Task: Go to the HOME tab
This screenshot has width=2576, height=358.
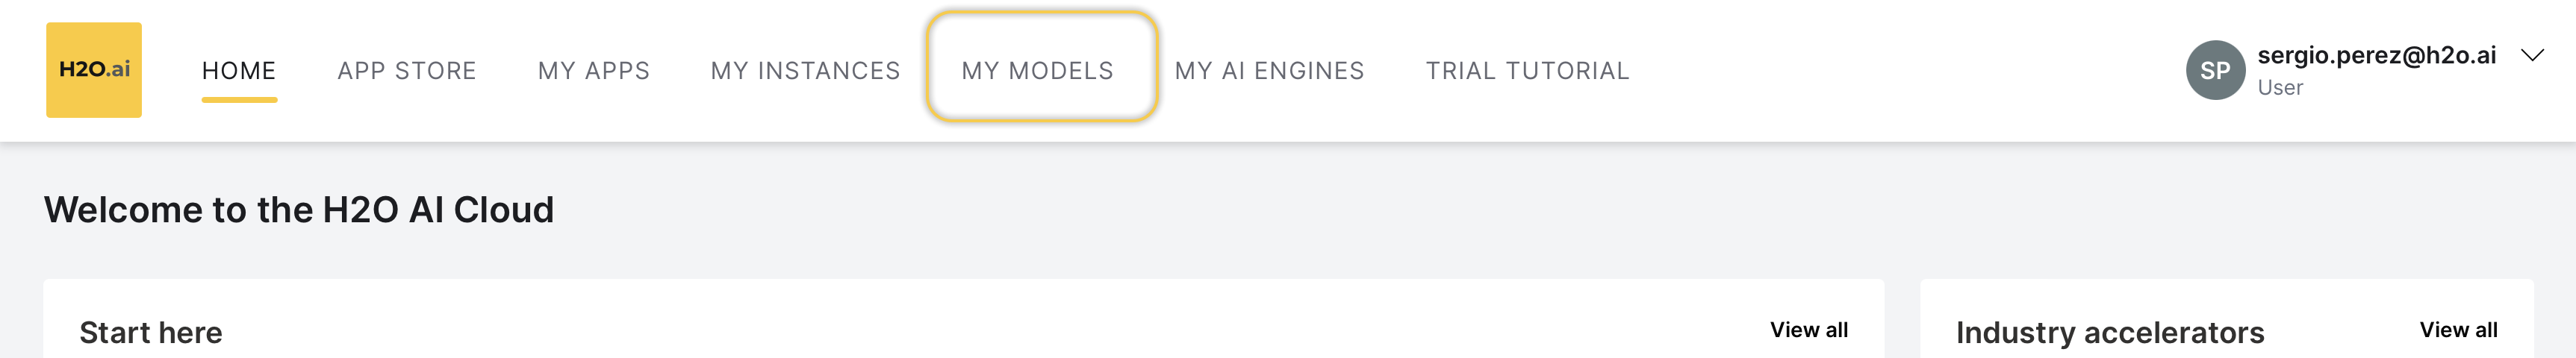Action: (x=239, y=71)
